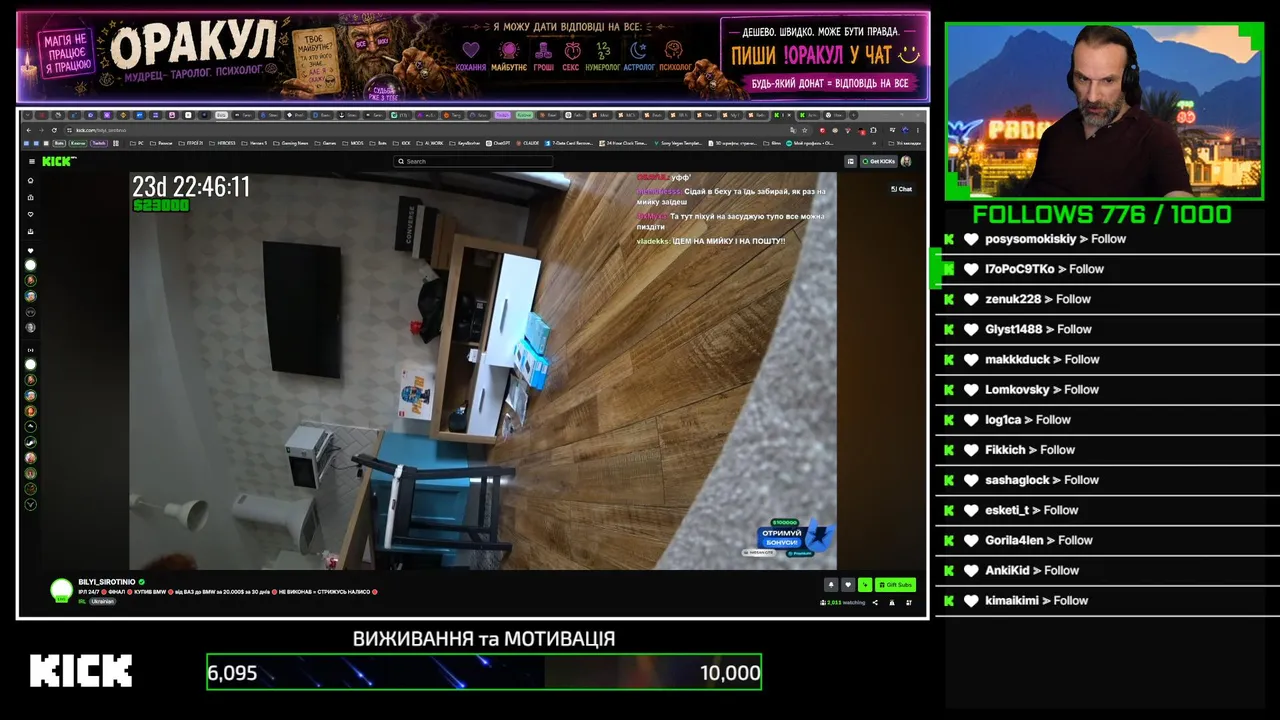Click the Oracle banner at the top
The width and height of the screenshot is (1280, 720).
(x=473, y=56)
